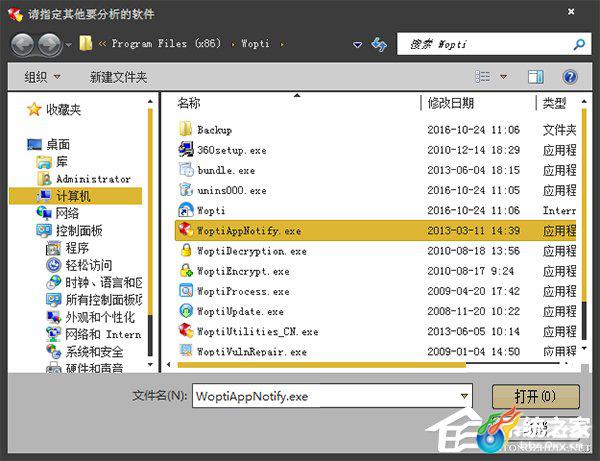Viewport: 600px width, 461px height.
Task: Sort by the 名称 column header
Action: (x=189, y=103)
